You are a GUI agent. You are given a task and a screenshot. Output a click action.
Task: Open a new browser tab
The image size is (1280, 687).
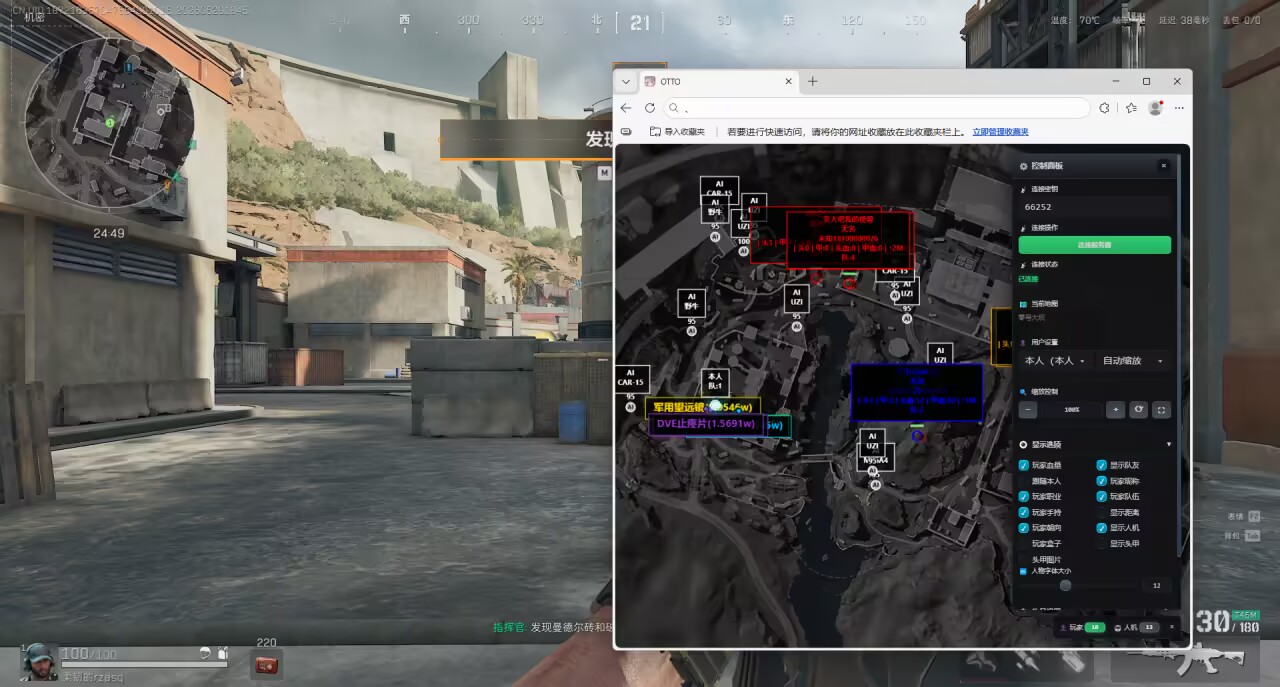coord(812,81)
